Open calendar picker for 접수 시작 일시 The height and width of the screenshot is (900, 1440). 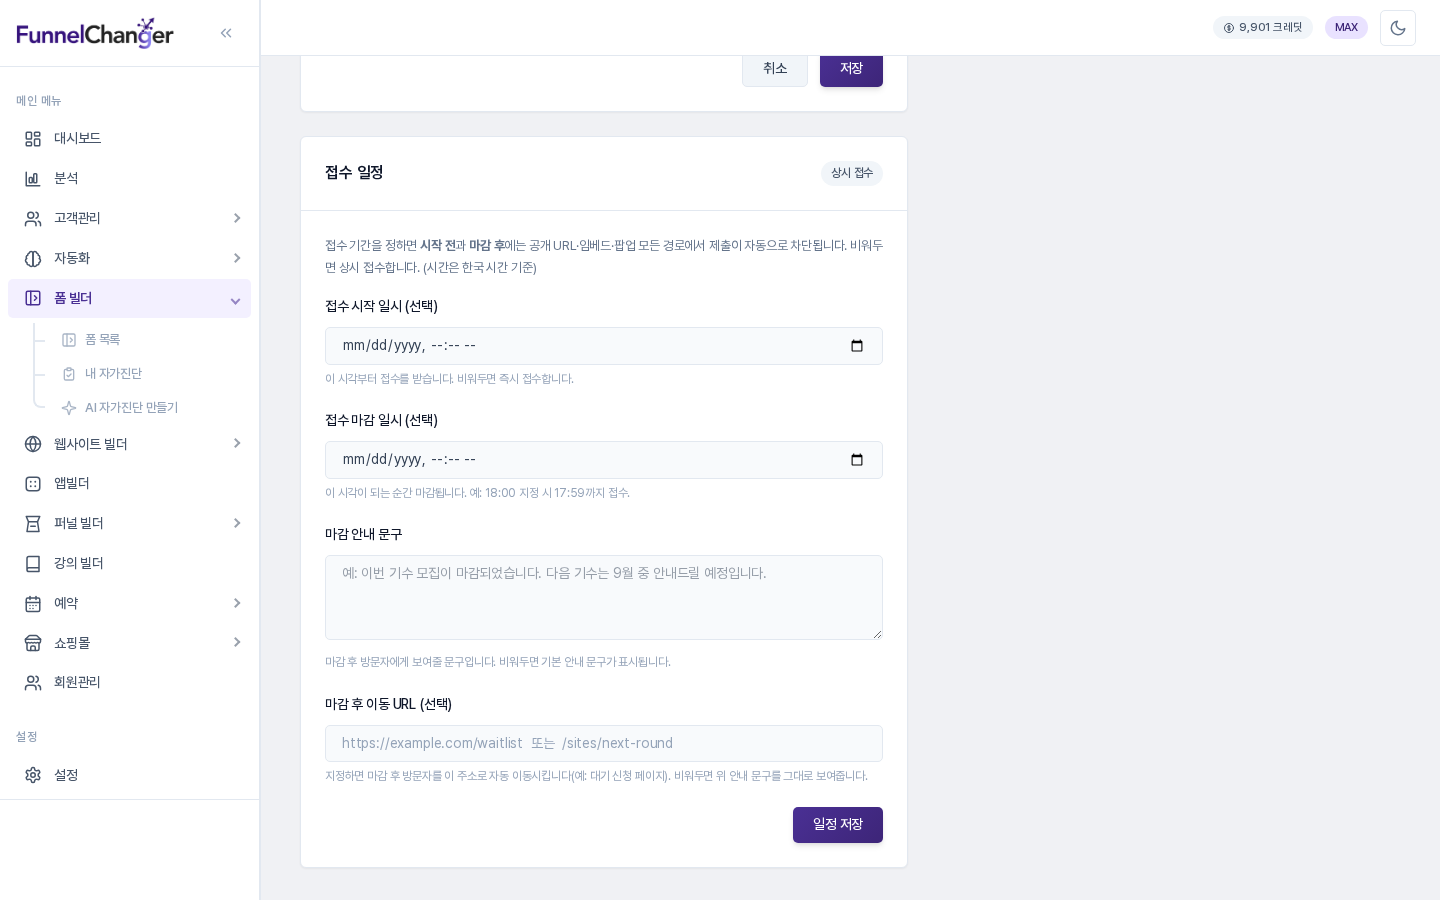pos(857,346)
